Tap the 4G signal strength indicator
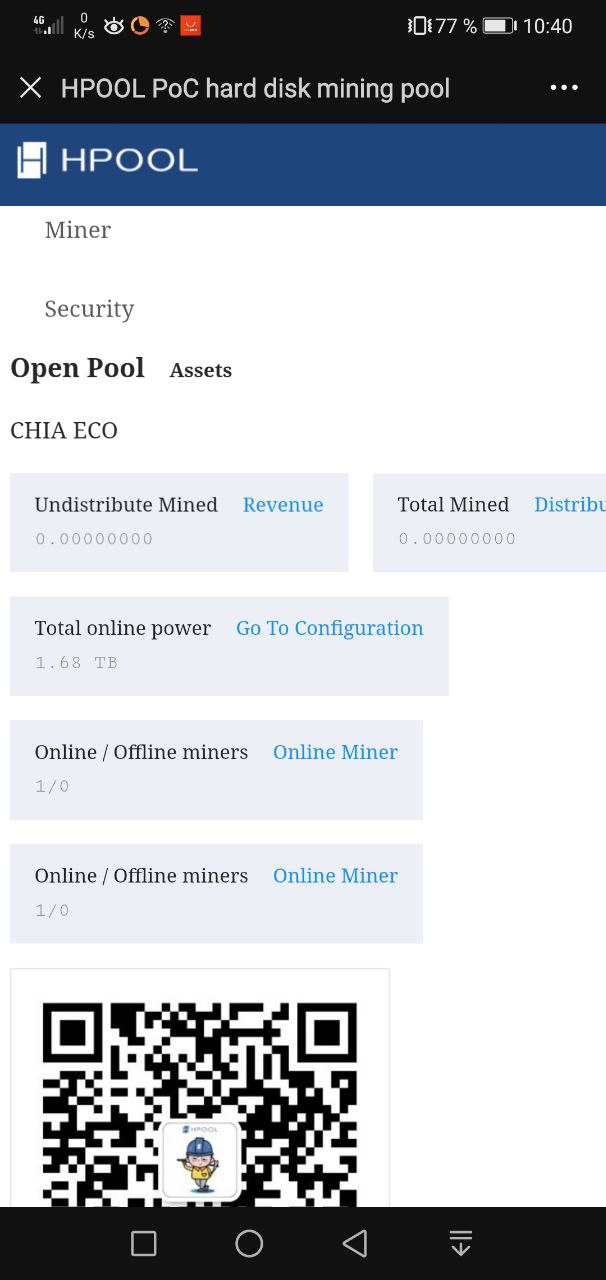 click(48, 25)
